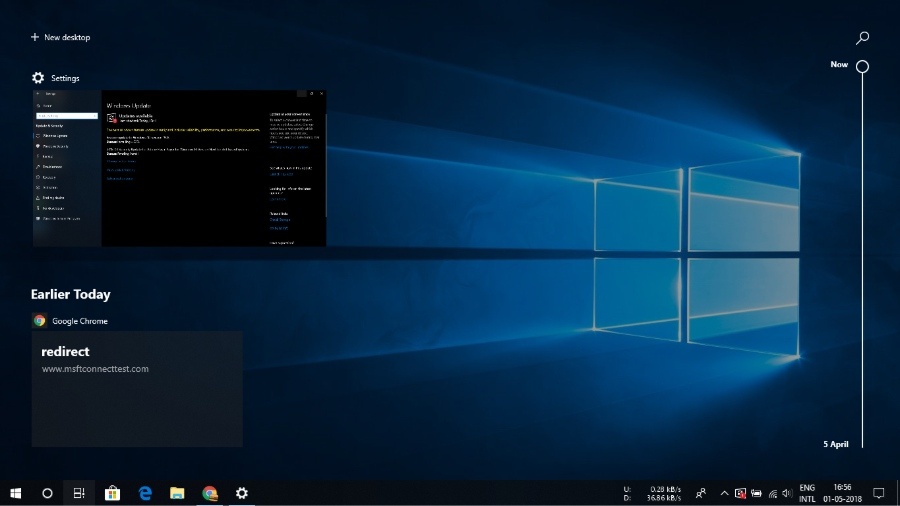Open Microsoft Edge from taskbar
The height and width of the screenshot is (506, 900).
145,493
